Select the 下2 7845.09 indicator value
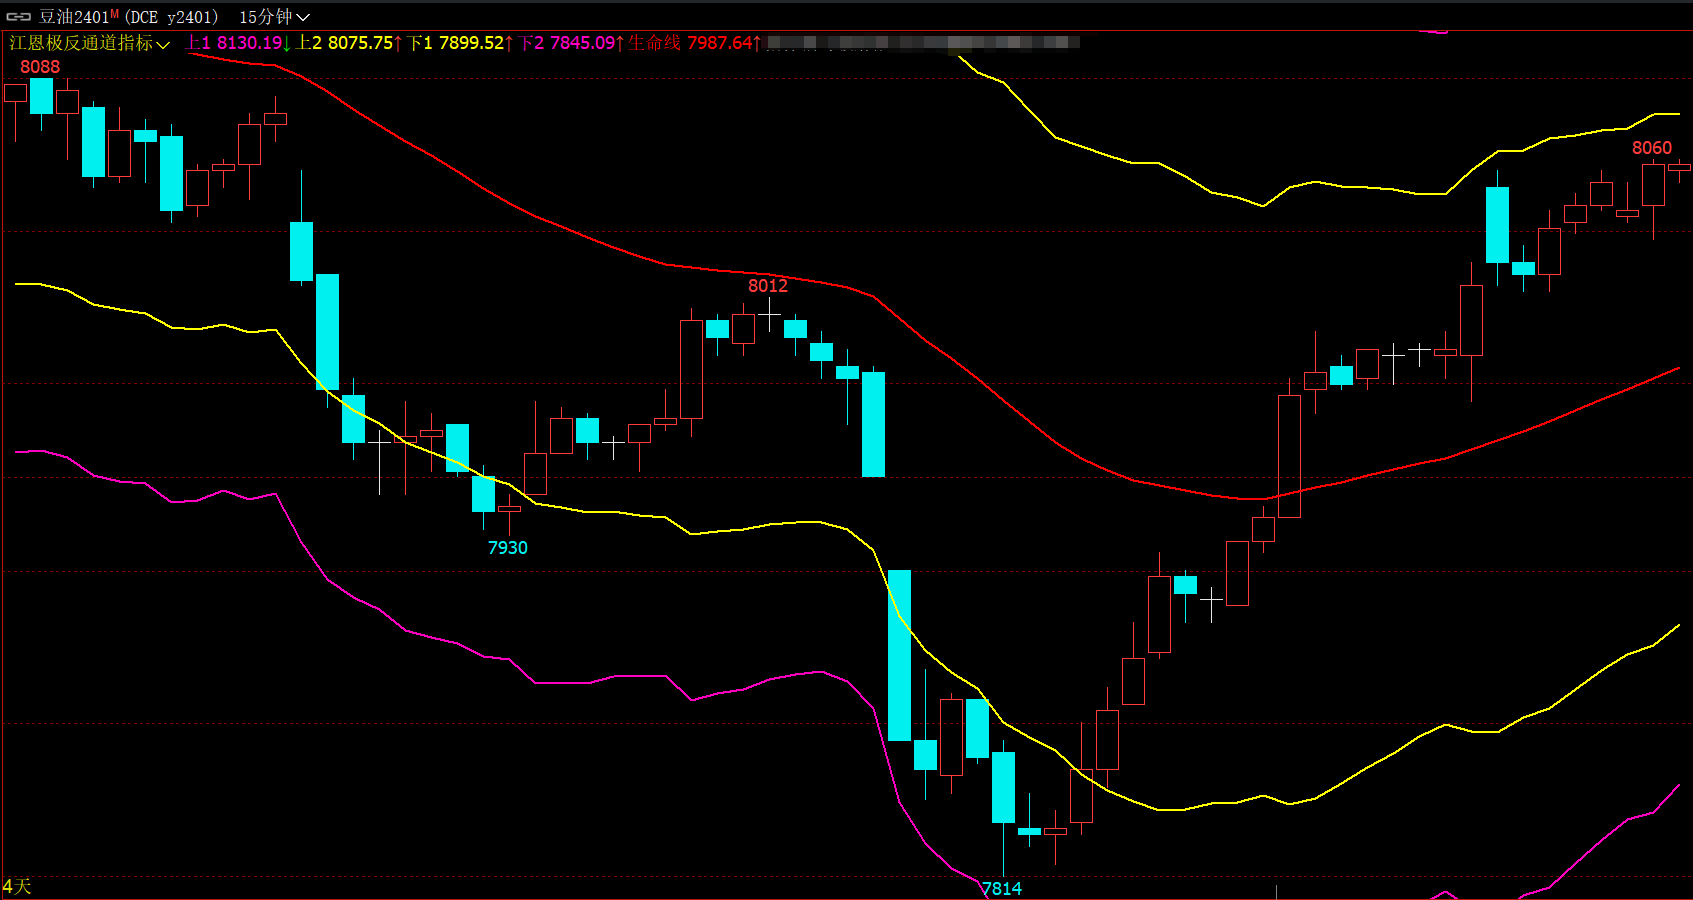The height and width of the screenshot is (900, 1693). [570, 43]
